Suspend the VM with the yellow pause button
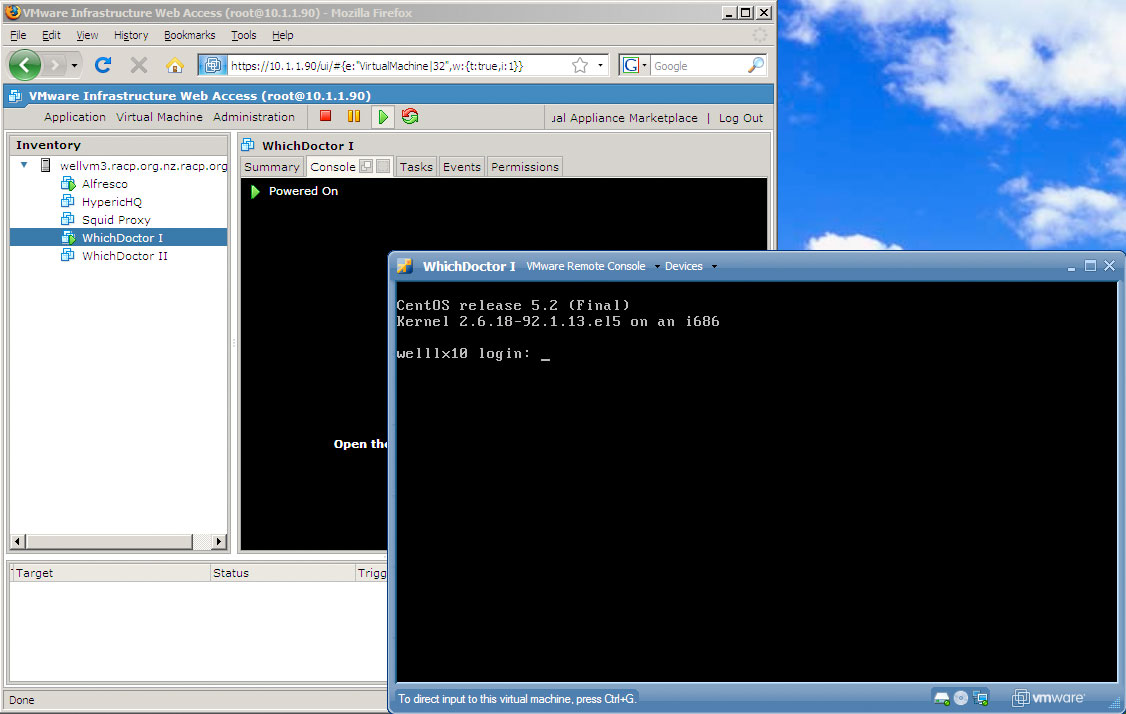Viewport: 1126px width, 714px height. 354,116
